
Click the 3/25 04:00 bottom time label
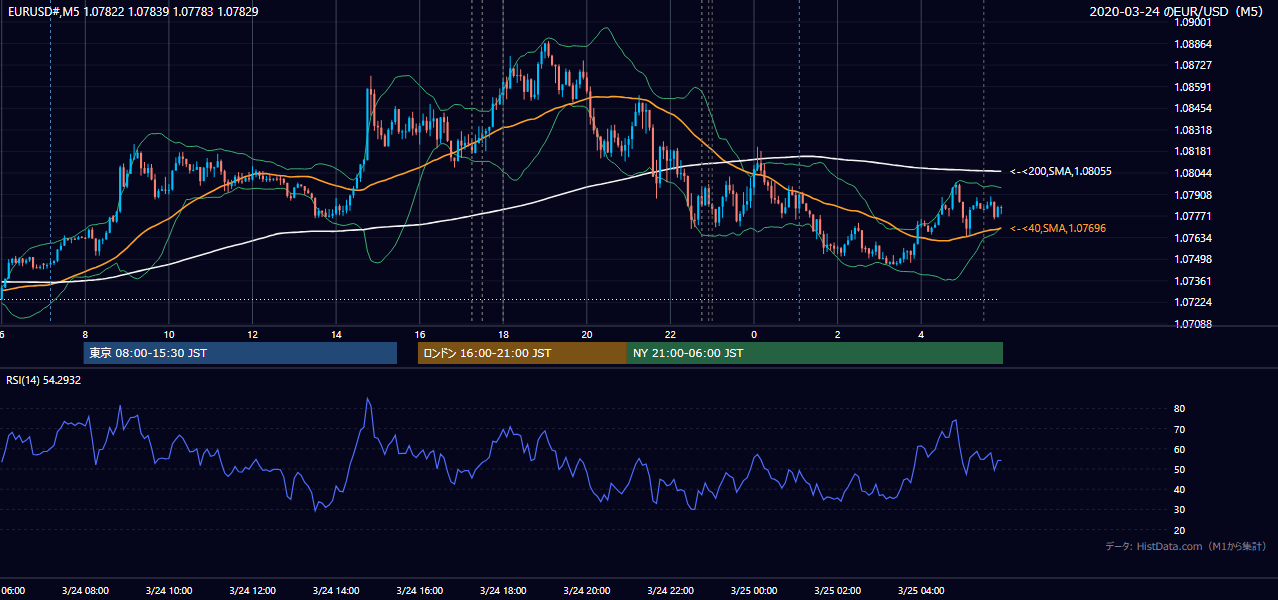[920, 591]
